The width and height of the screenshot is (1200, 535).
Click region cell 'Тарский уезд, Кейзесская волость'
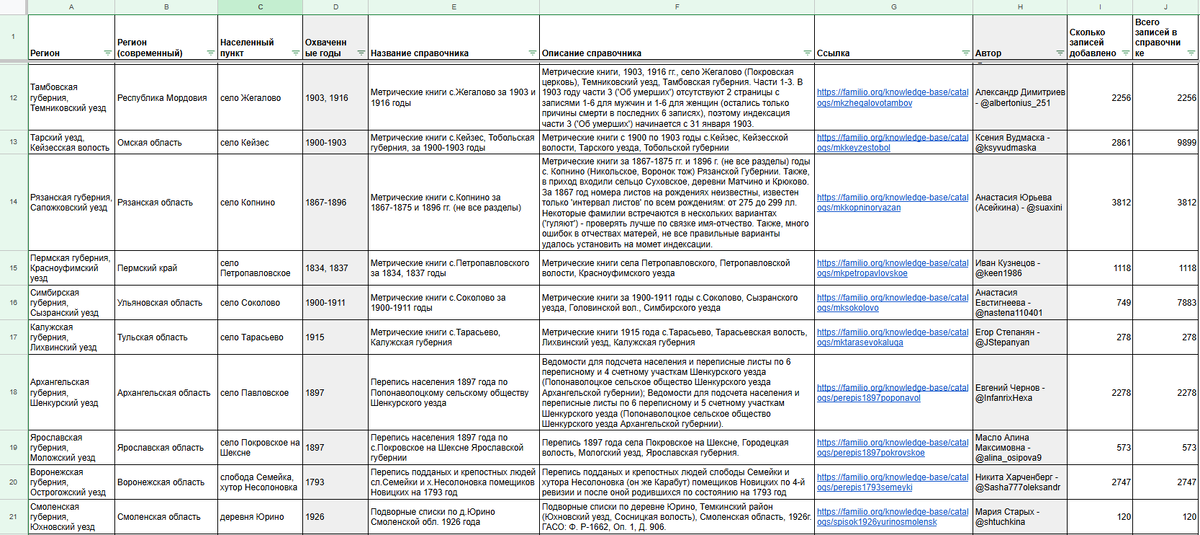pyautogui.click(x=70, y=141)
